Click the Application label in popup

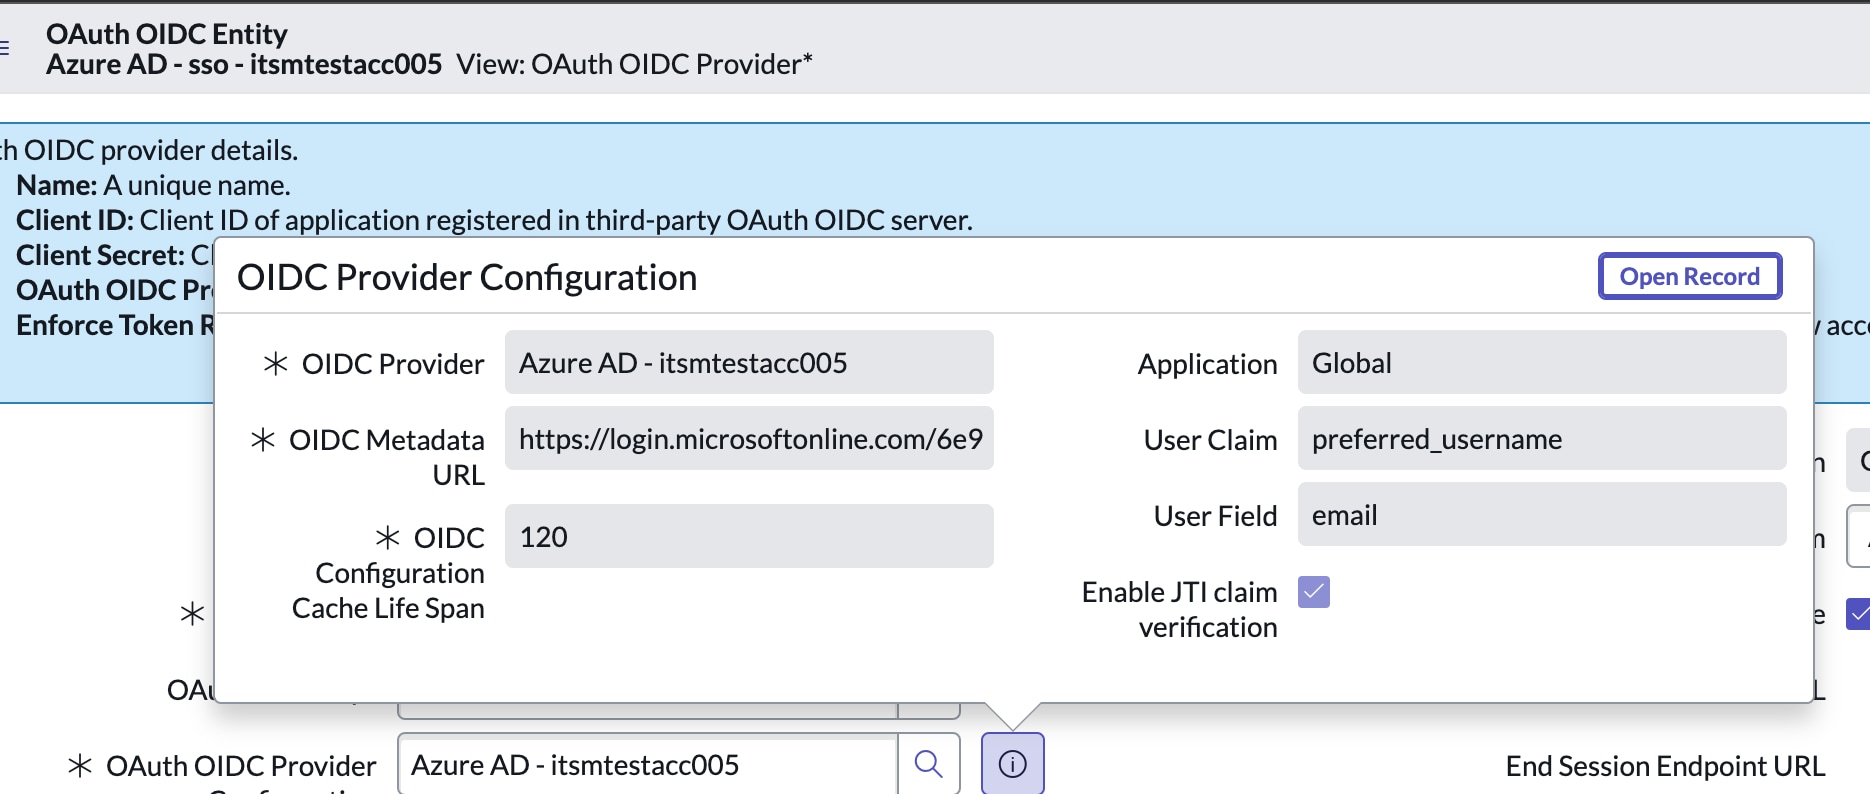tap(1207, 364)
